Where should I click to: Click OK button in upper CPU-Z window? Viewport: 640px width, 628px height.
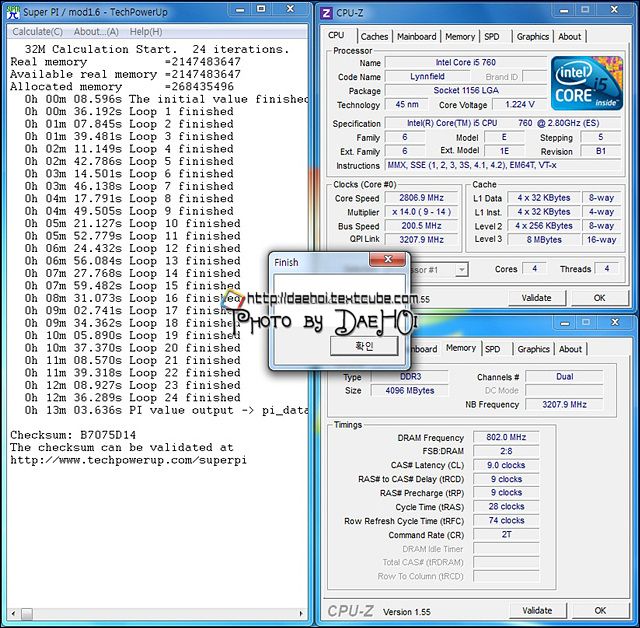600,298
